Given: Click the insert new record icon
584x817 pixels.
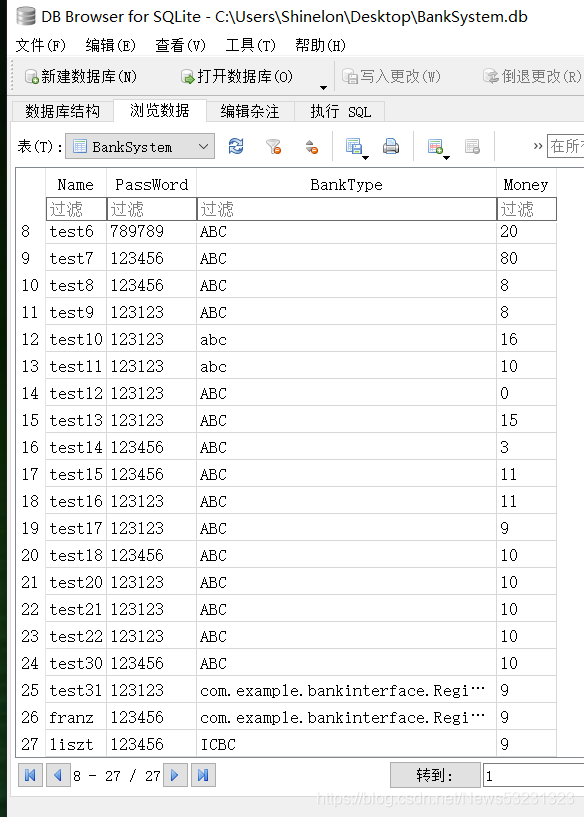Looking at the screenshot, I should pos(434,146).
